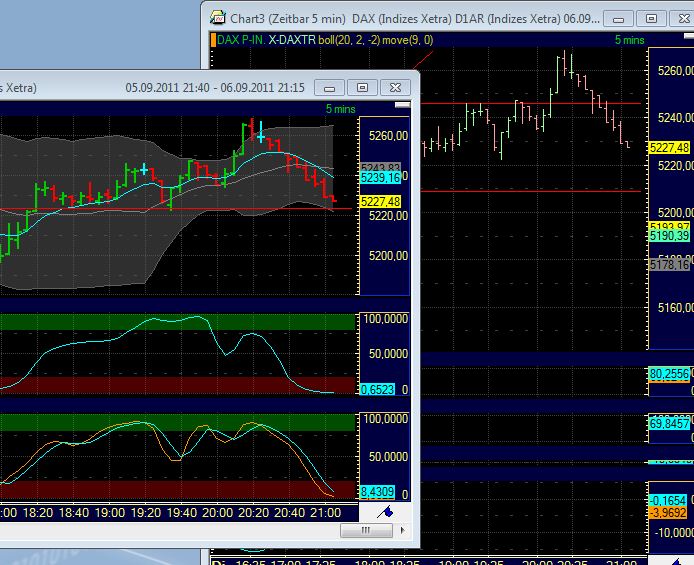
Task: Restore the front chart window size
Action: click(x=362, y=88)
